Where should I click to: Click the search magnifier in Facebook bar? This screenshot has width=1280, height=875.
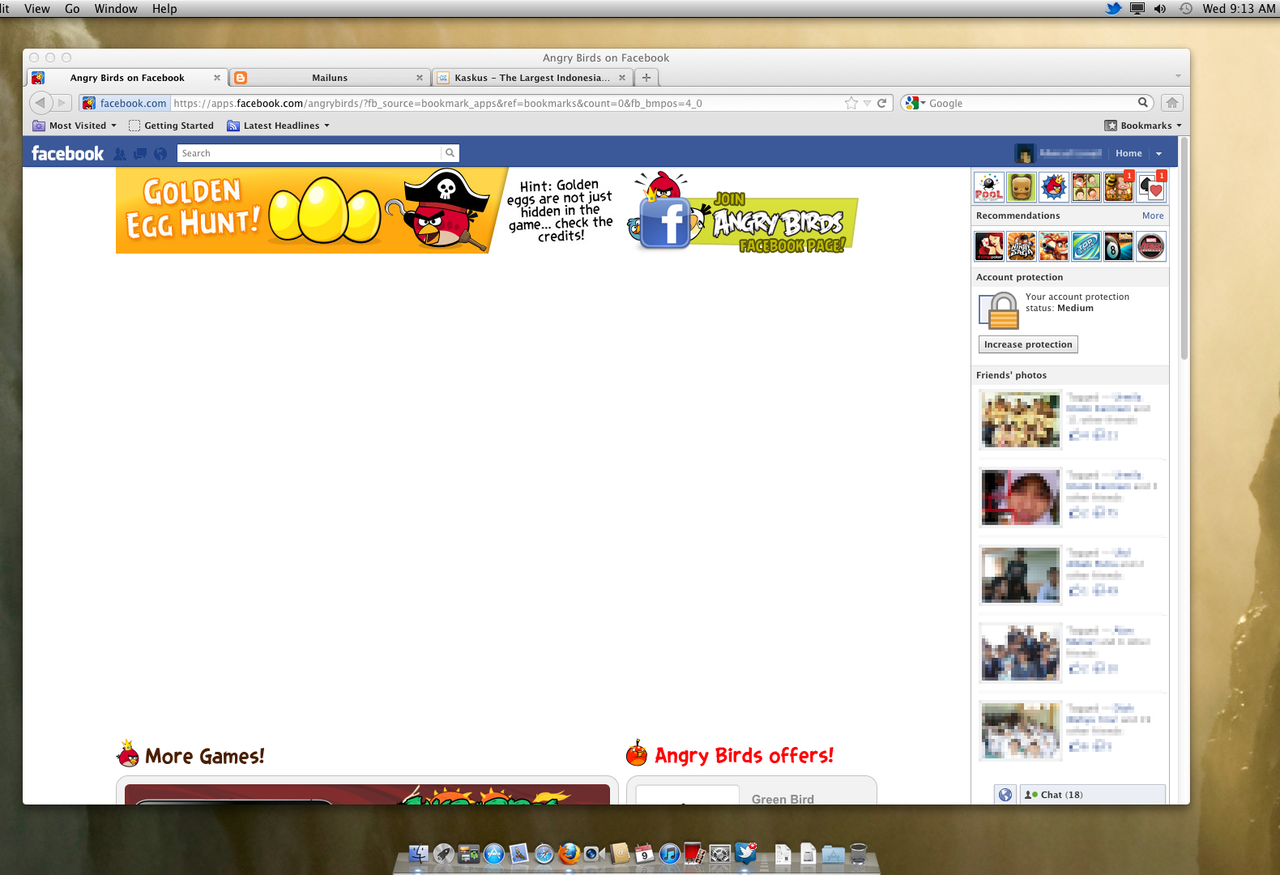click(x=450, y=153)
